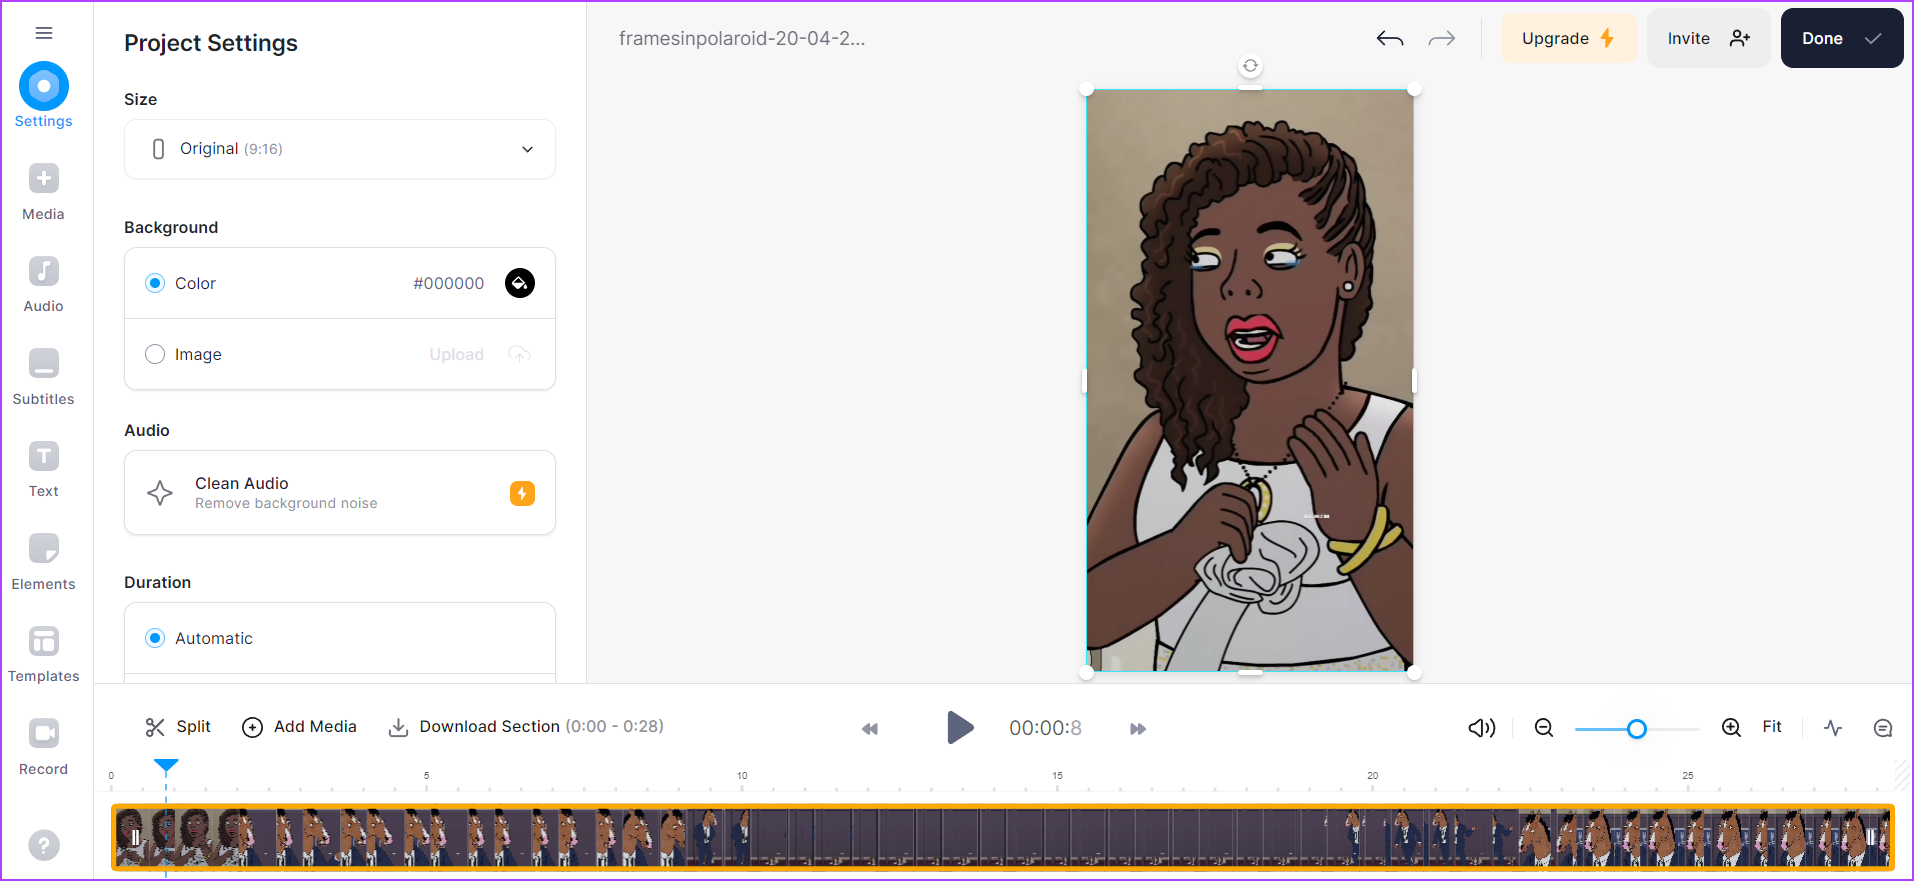Click the #000000 hex color value

pyautogui.click(x=449, y=283)
